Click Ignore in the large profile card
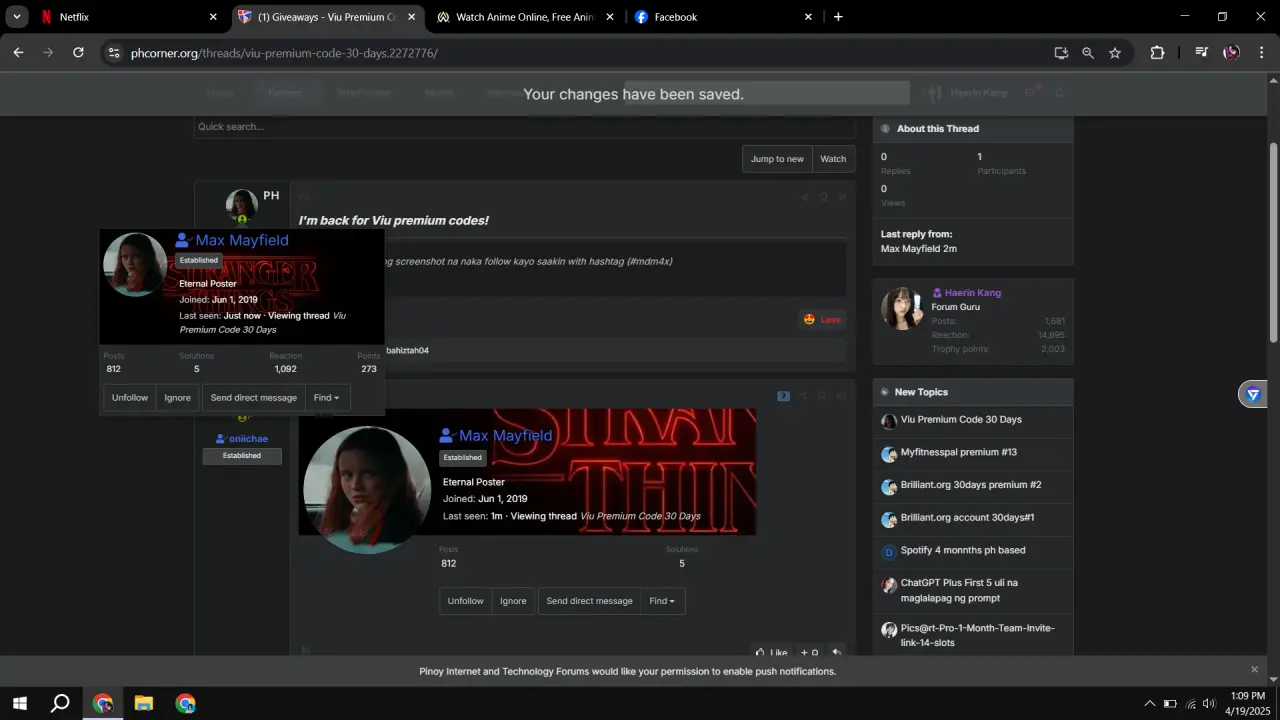 tap(514, 601)
